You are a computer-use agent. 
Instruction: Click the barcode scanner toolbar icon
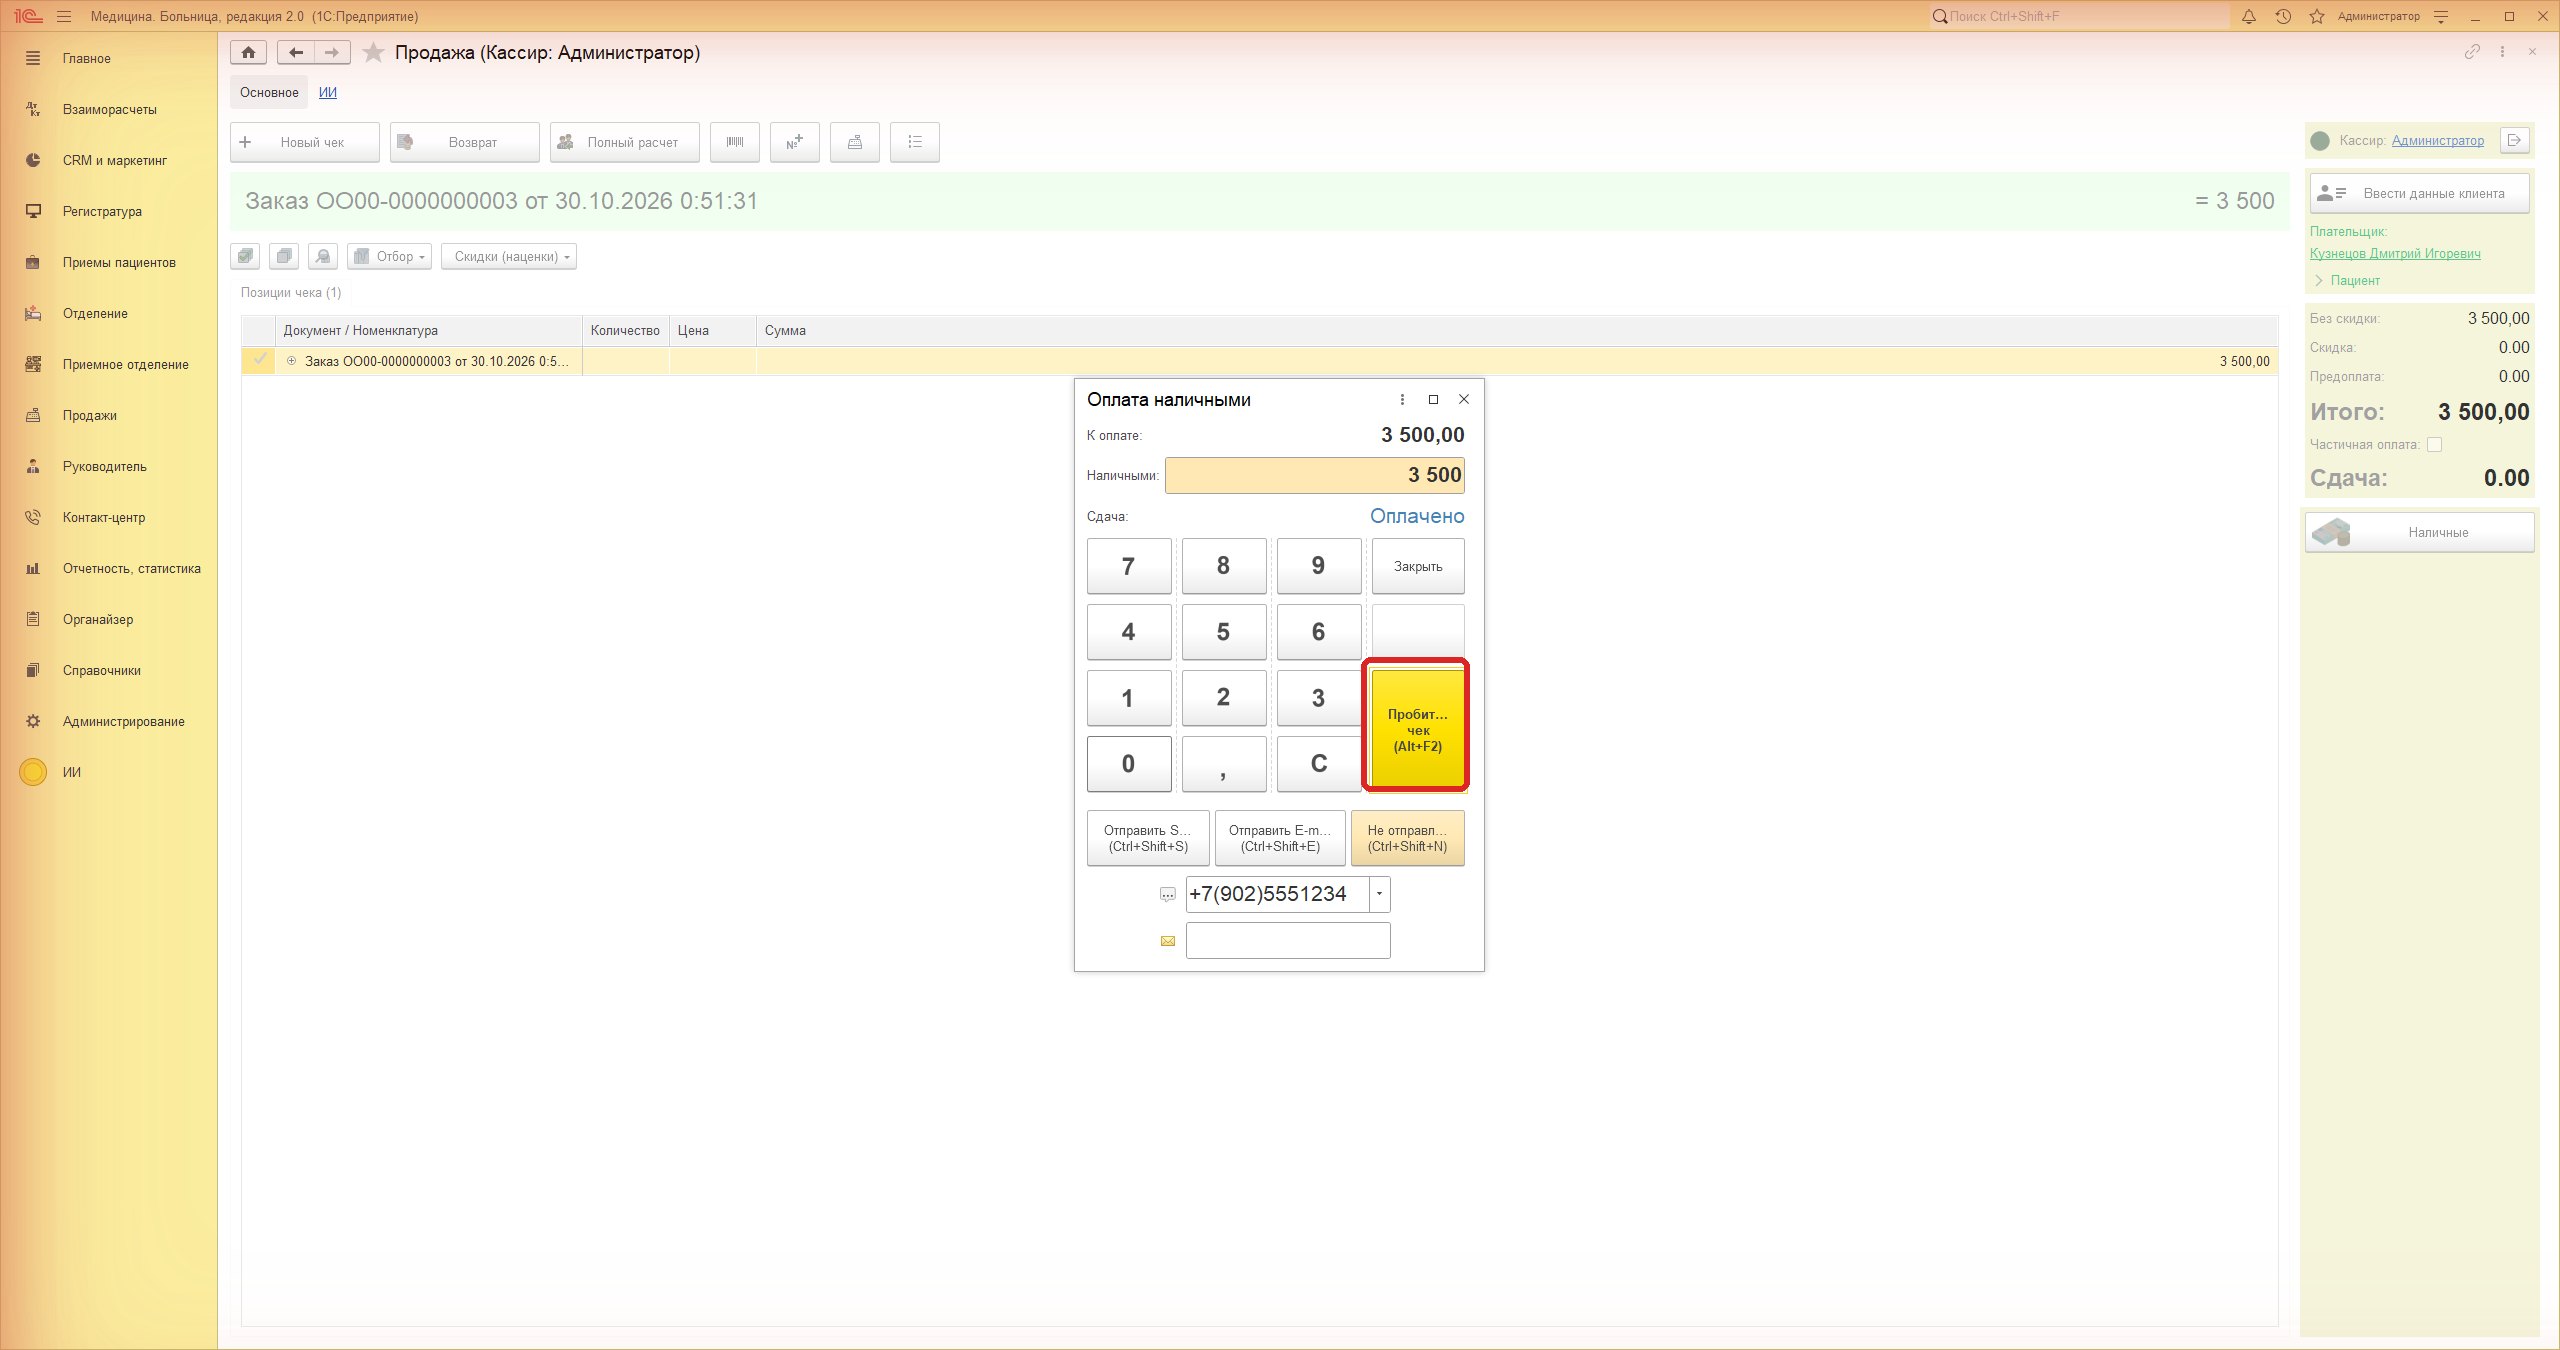[735, 142]
